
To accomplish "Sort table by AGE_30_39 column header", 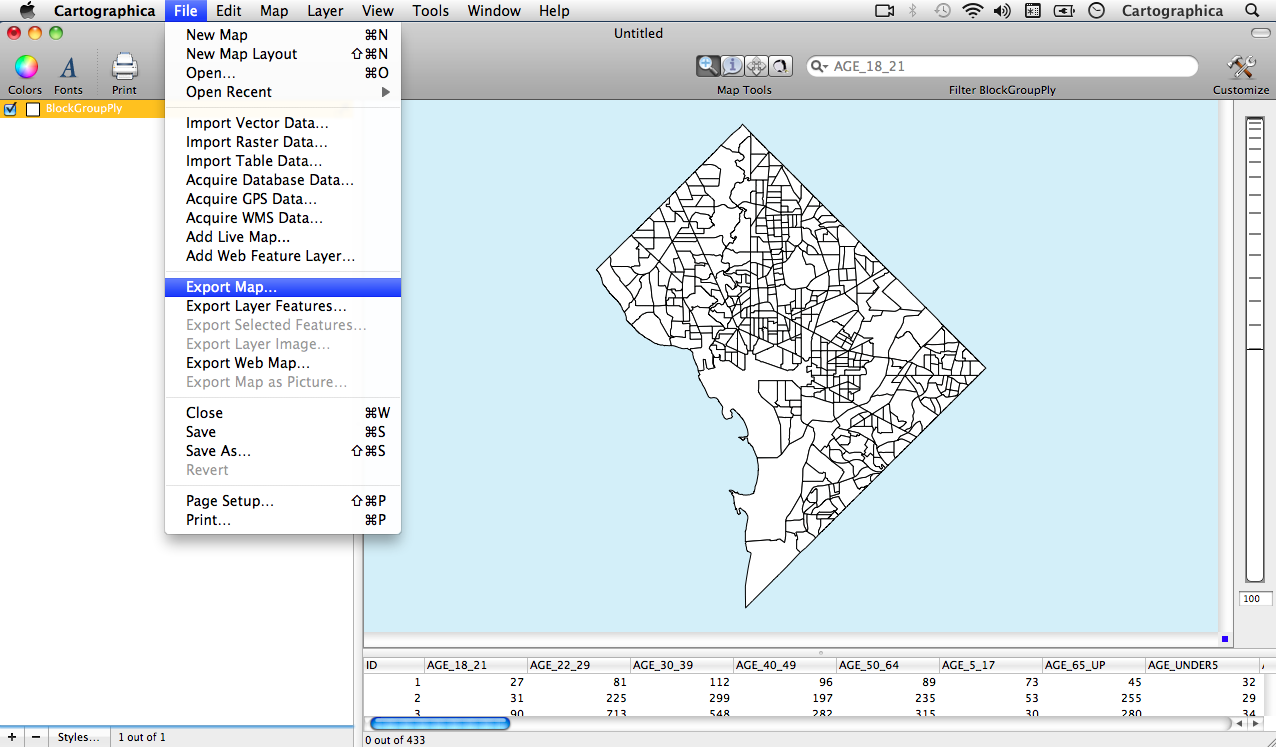I will 681,665.
